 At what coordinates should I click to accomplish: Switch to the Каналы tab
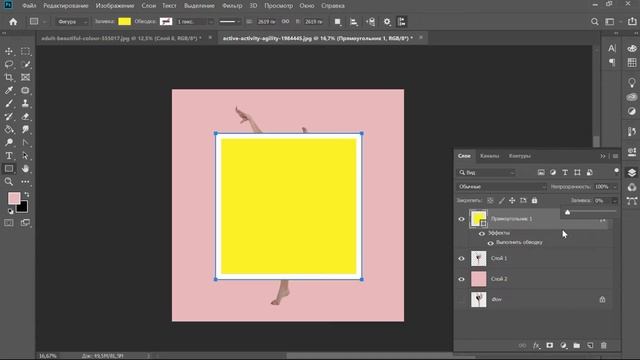489,156
